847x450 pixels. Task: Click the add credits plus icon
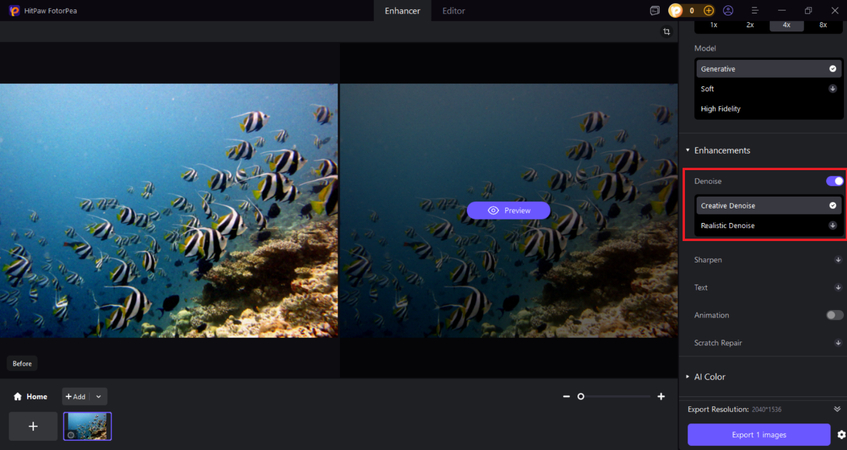[x=709, y=11]
